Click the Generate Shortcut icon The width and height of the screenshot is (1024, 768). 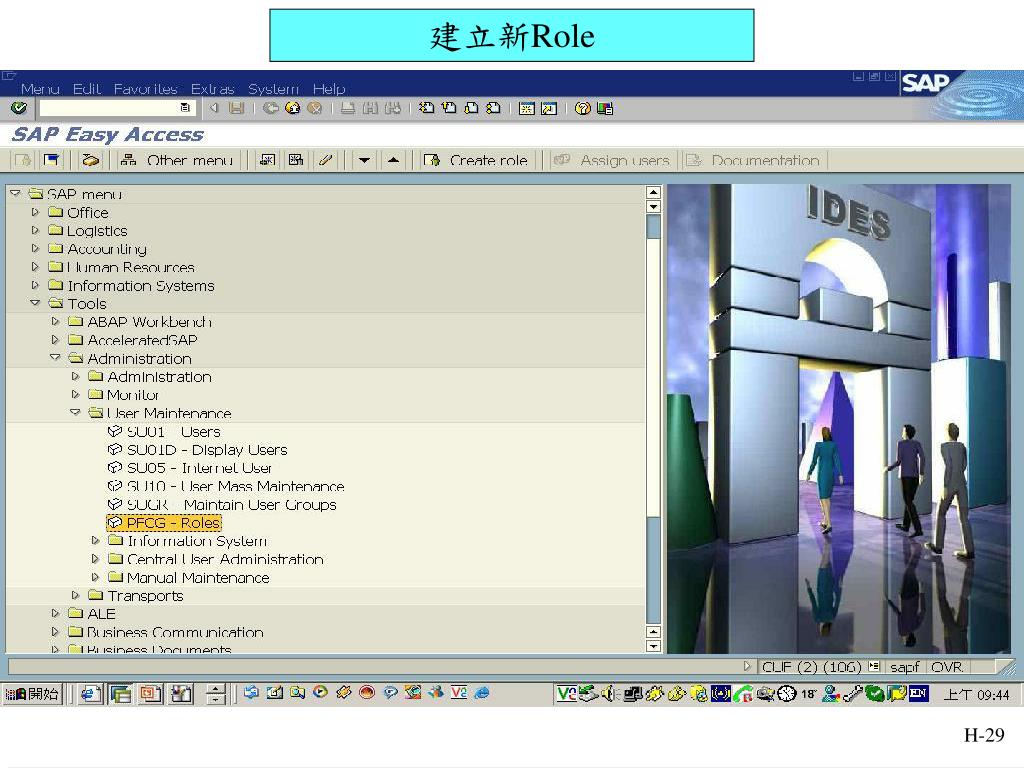click(x=549, y=108)
